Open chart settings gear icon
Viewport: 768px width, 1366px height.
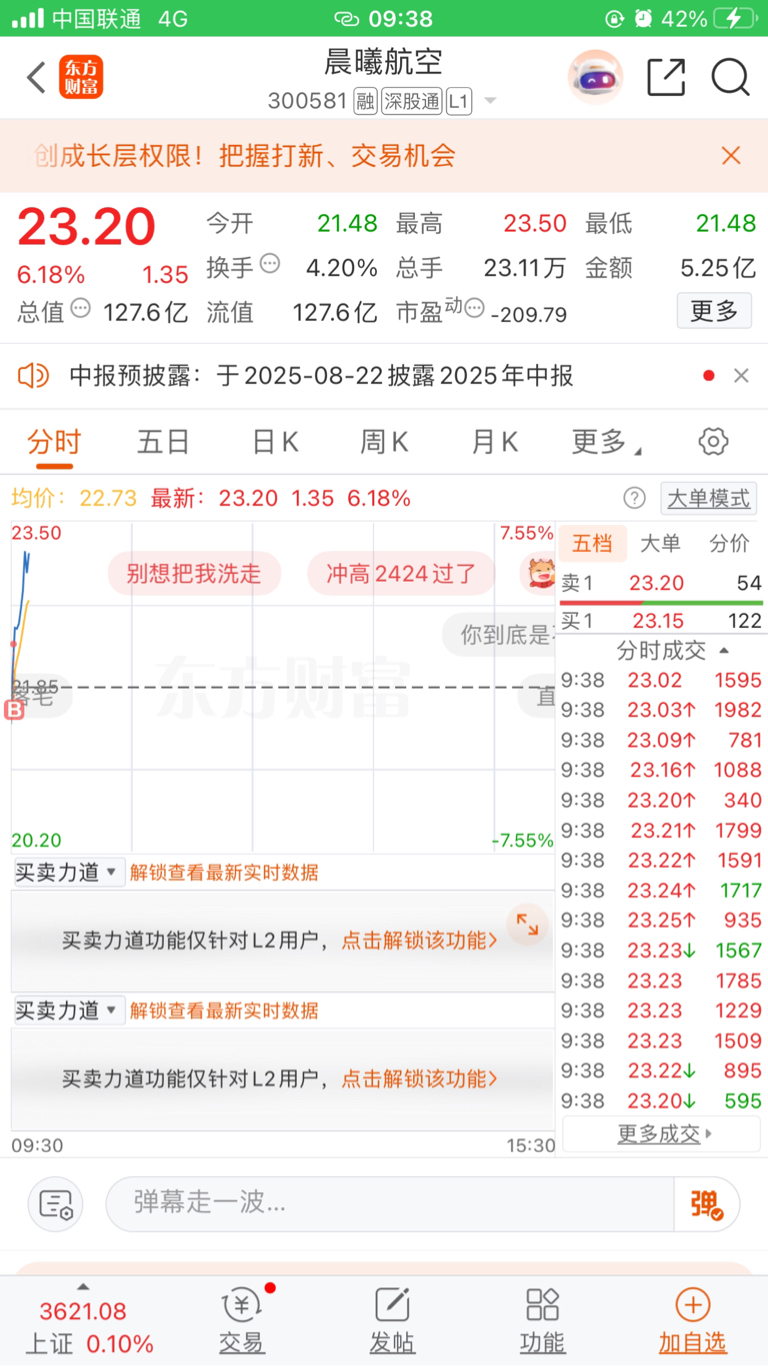click(x=713, y=441)
